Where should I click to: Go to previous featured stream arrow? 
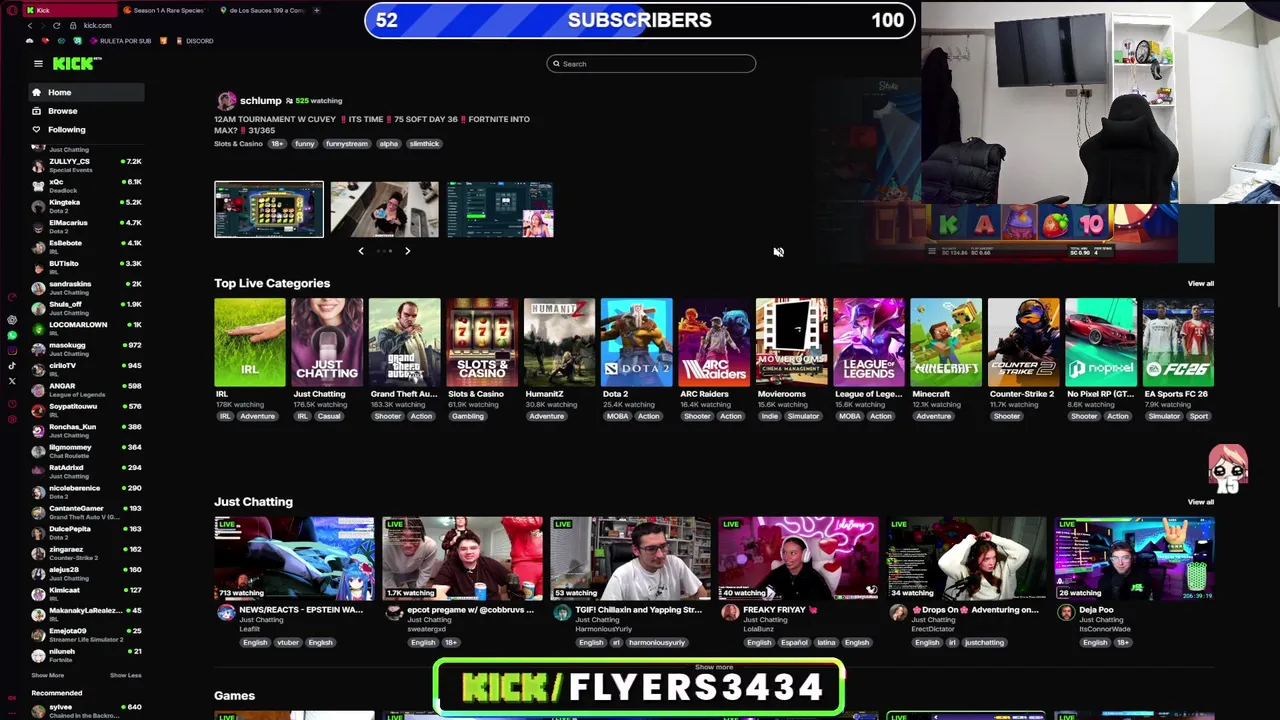[x=361, y=251]
